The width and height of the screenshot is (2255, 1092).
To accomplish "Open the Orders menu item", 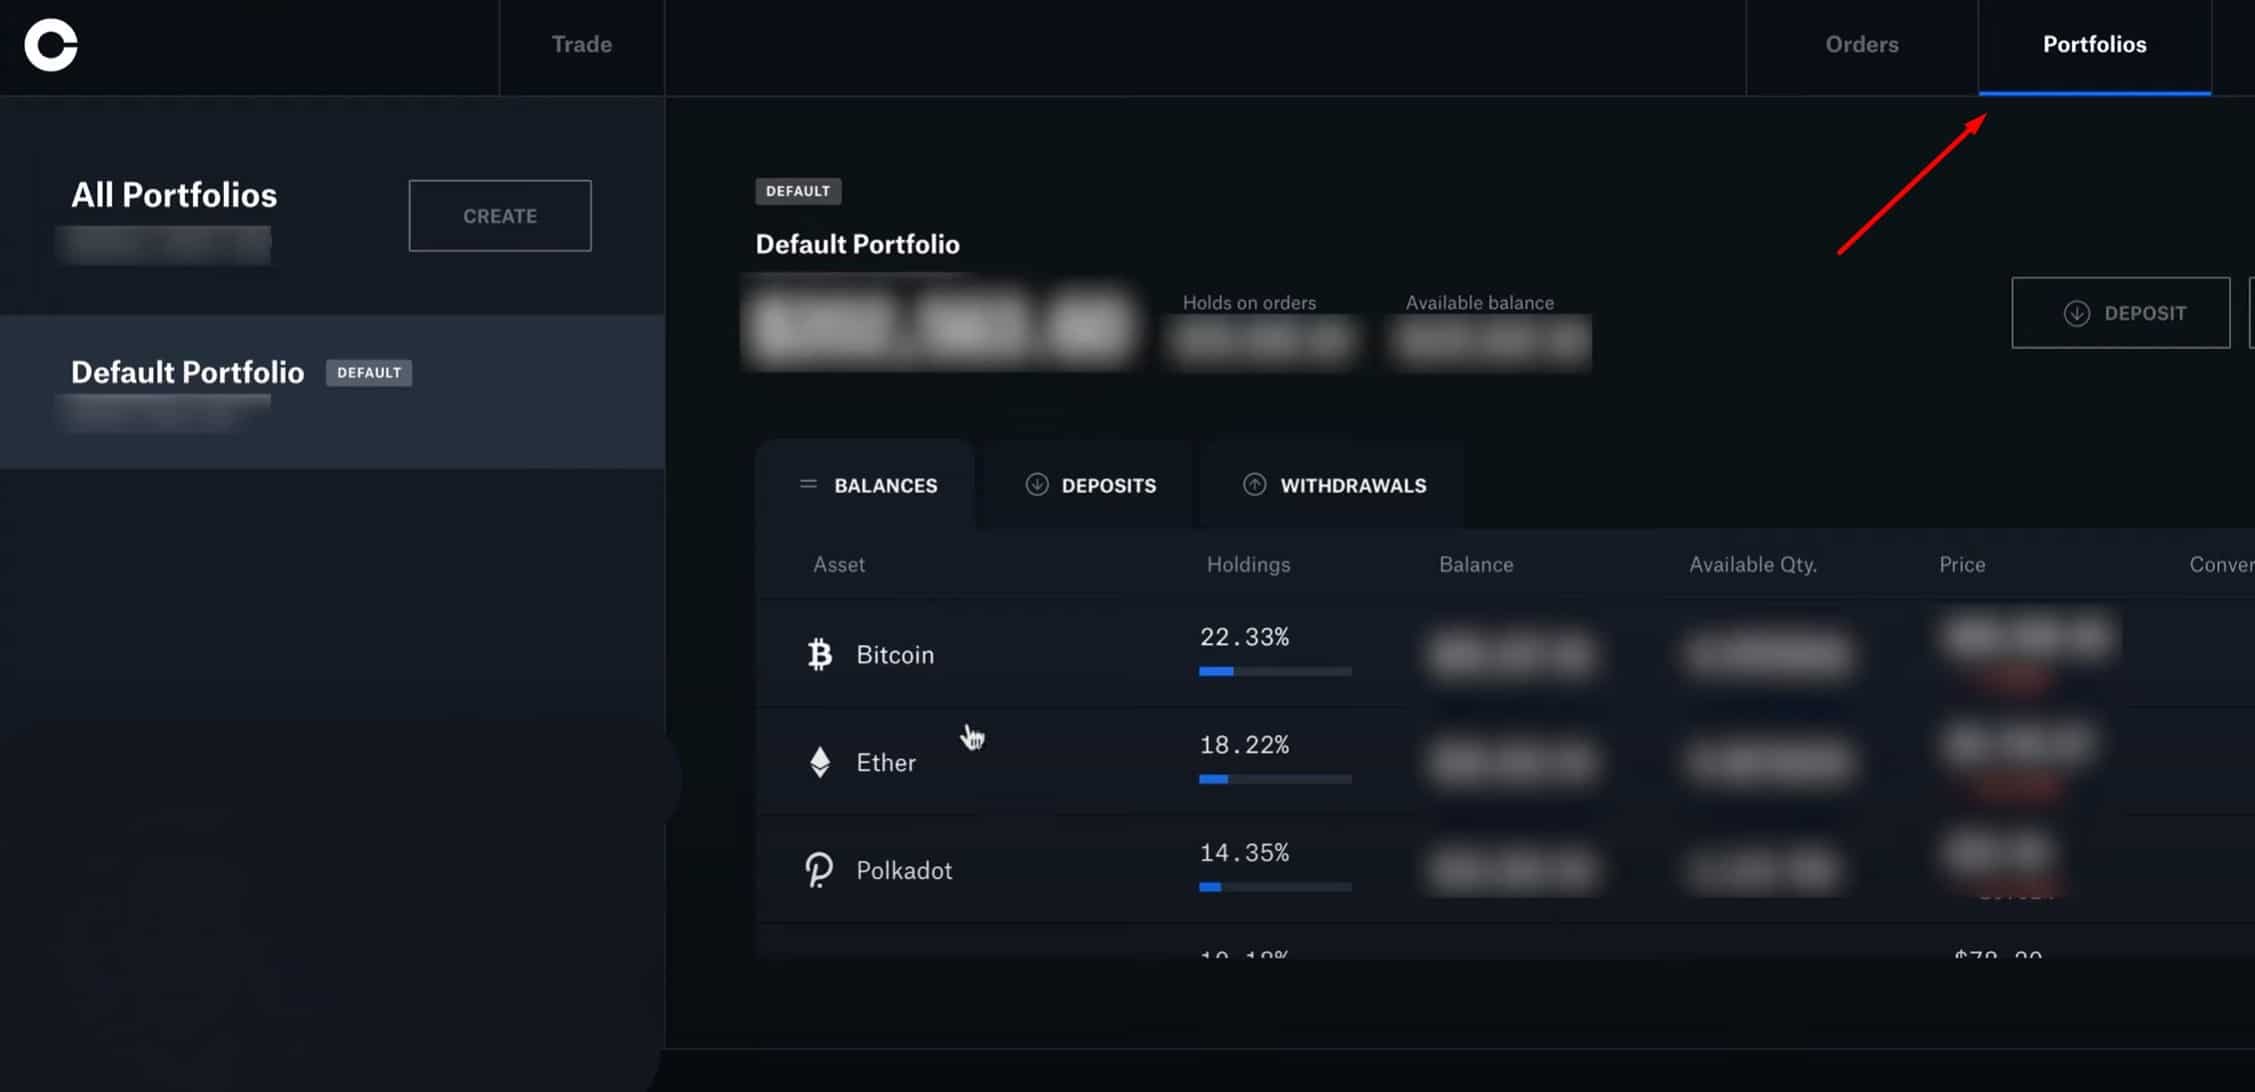I will [x=1861, y=43].
